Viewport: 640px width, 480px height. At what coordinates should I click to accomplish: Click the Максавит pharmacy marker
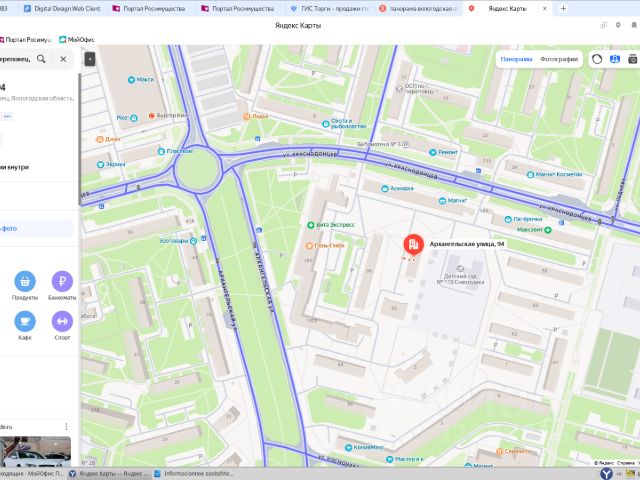548,230
